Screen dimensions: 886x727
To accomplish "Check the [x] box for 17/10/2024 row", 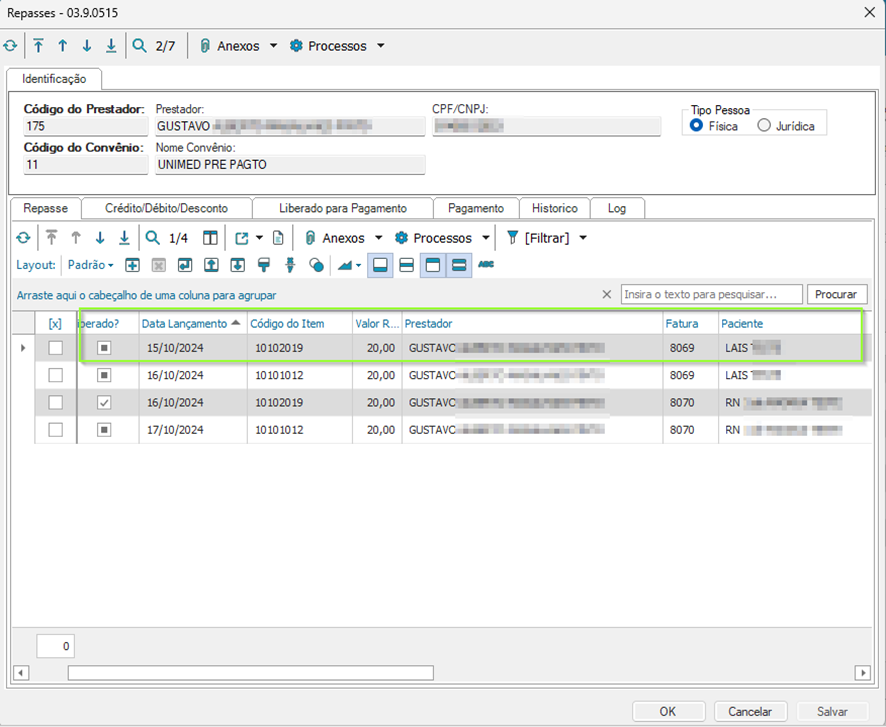I will pyautogui.click(x=55, y=430).
